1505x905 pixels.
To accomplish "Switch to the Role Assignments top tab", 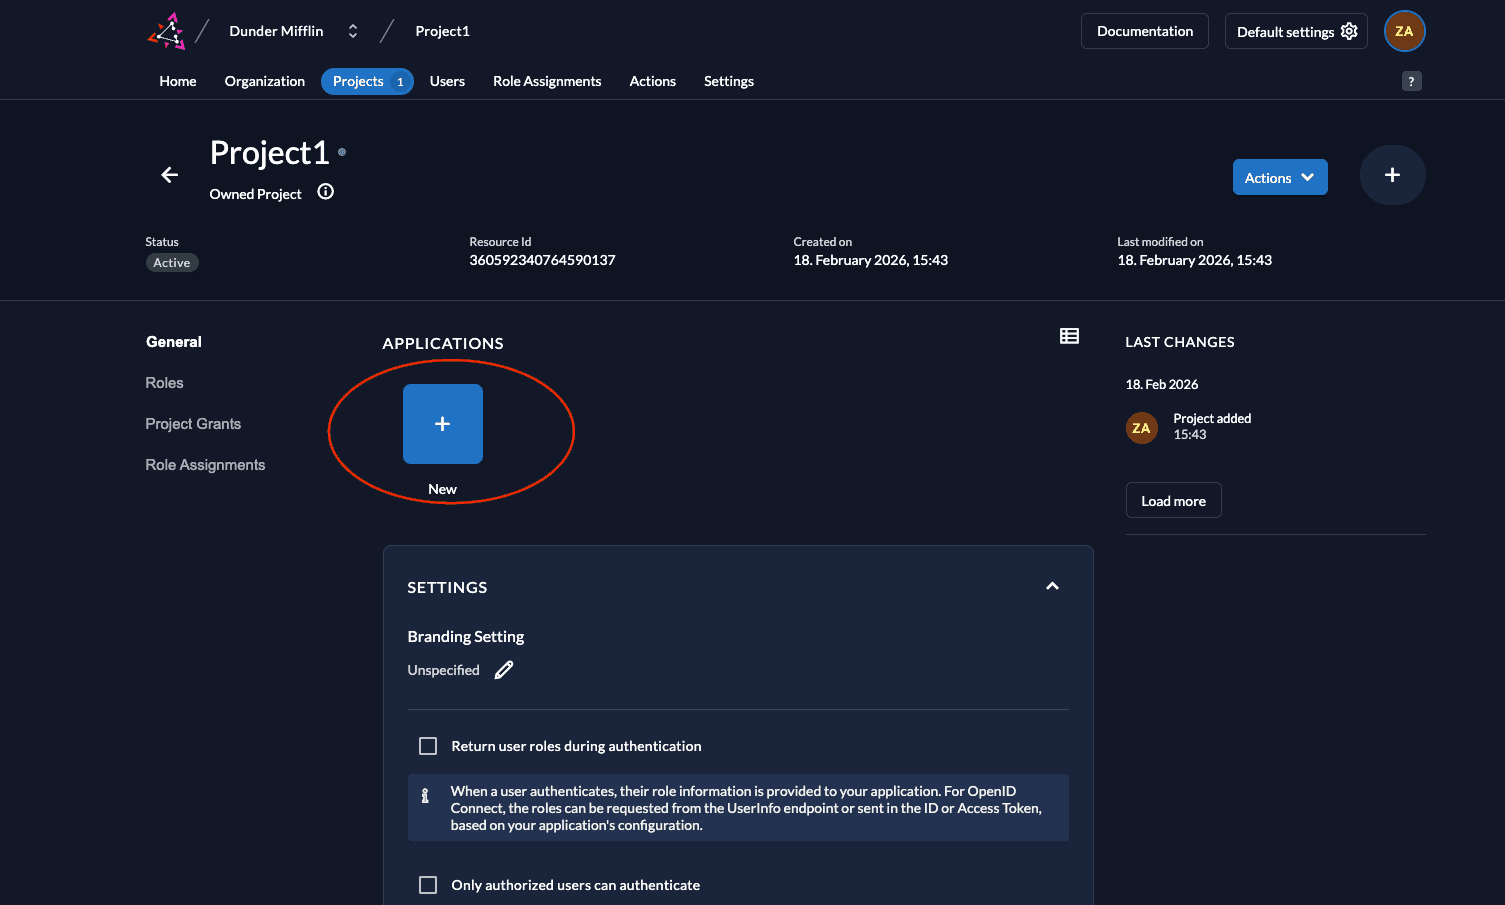I will coord(547,81).
